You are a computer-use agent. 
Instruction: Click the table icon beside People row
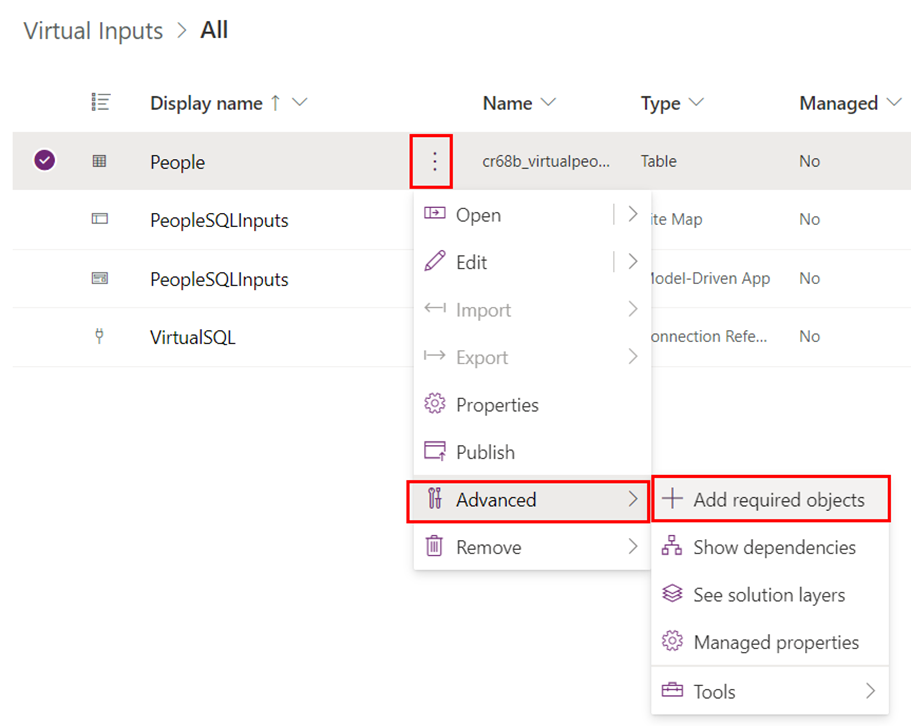99,161
